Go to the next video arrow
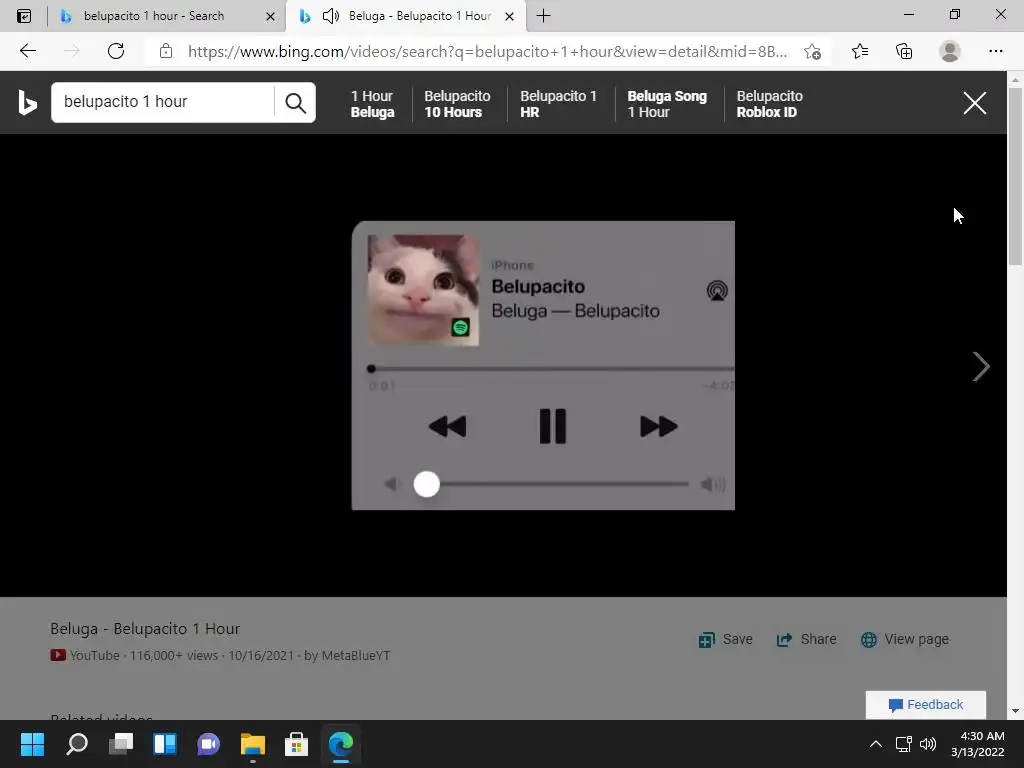Image resolution: width=1024 pixels, height=768 pixels. point(980,366)
